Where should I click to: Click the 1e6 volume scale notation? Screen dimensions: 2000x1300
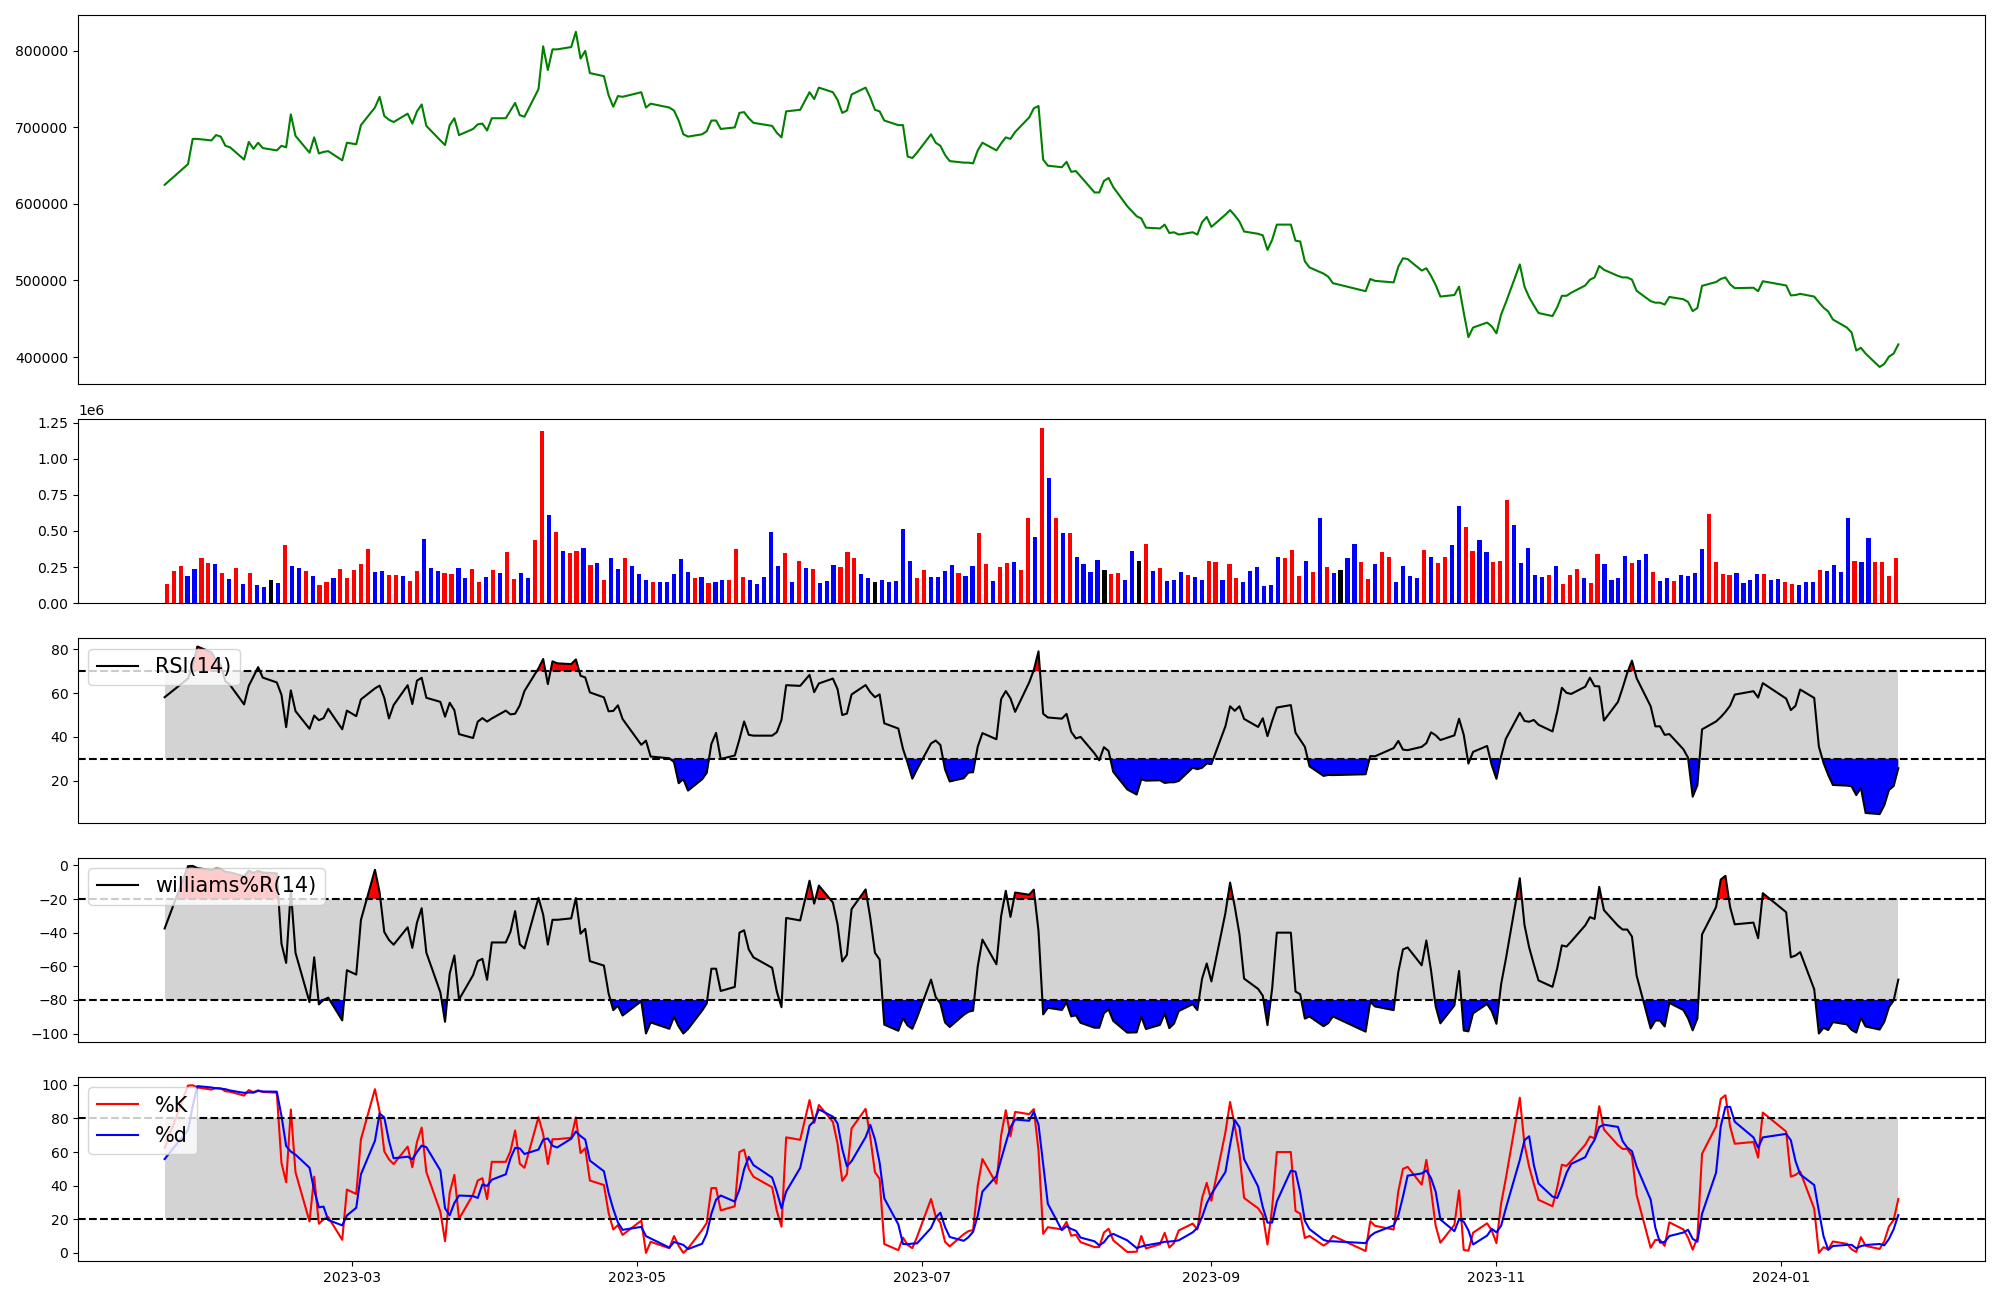click(91, 410)
